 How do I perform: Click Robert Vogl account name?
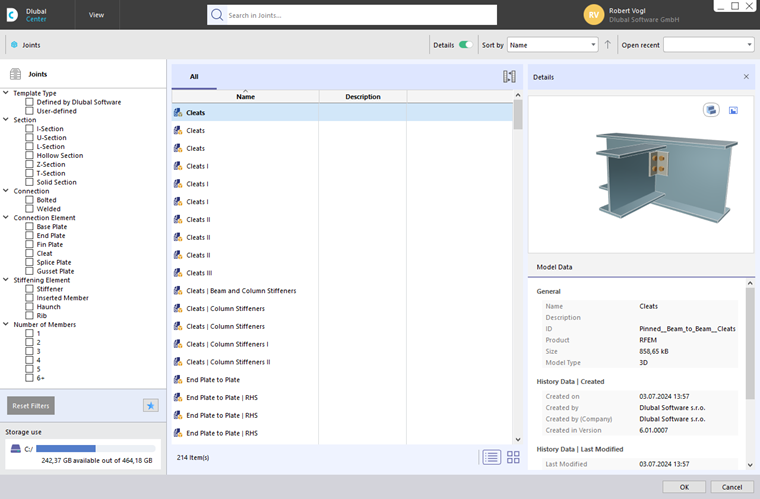click(627, 11)
